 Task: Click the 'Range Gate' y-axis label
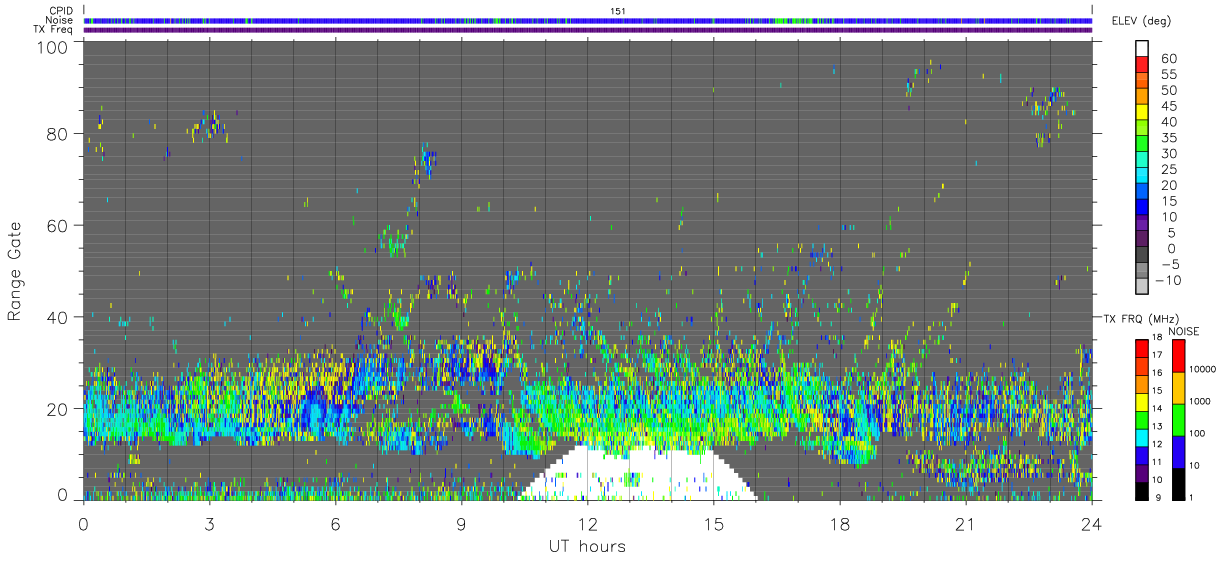point(15,270)
